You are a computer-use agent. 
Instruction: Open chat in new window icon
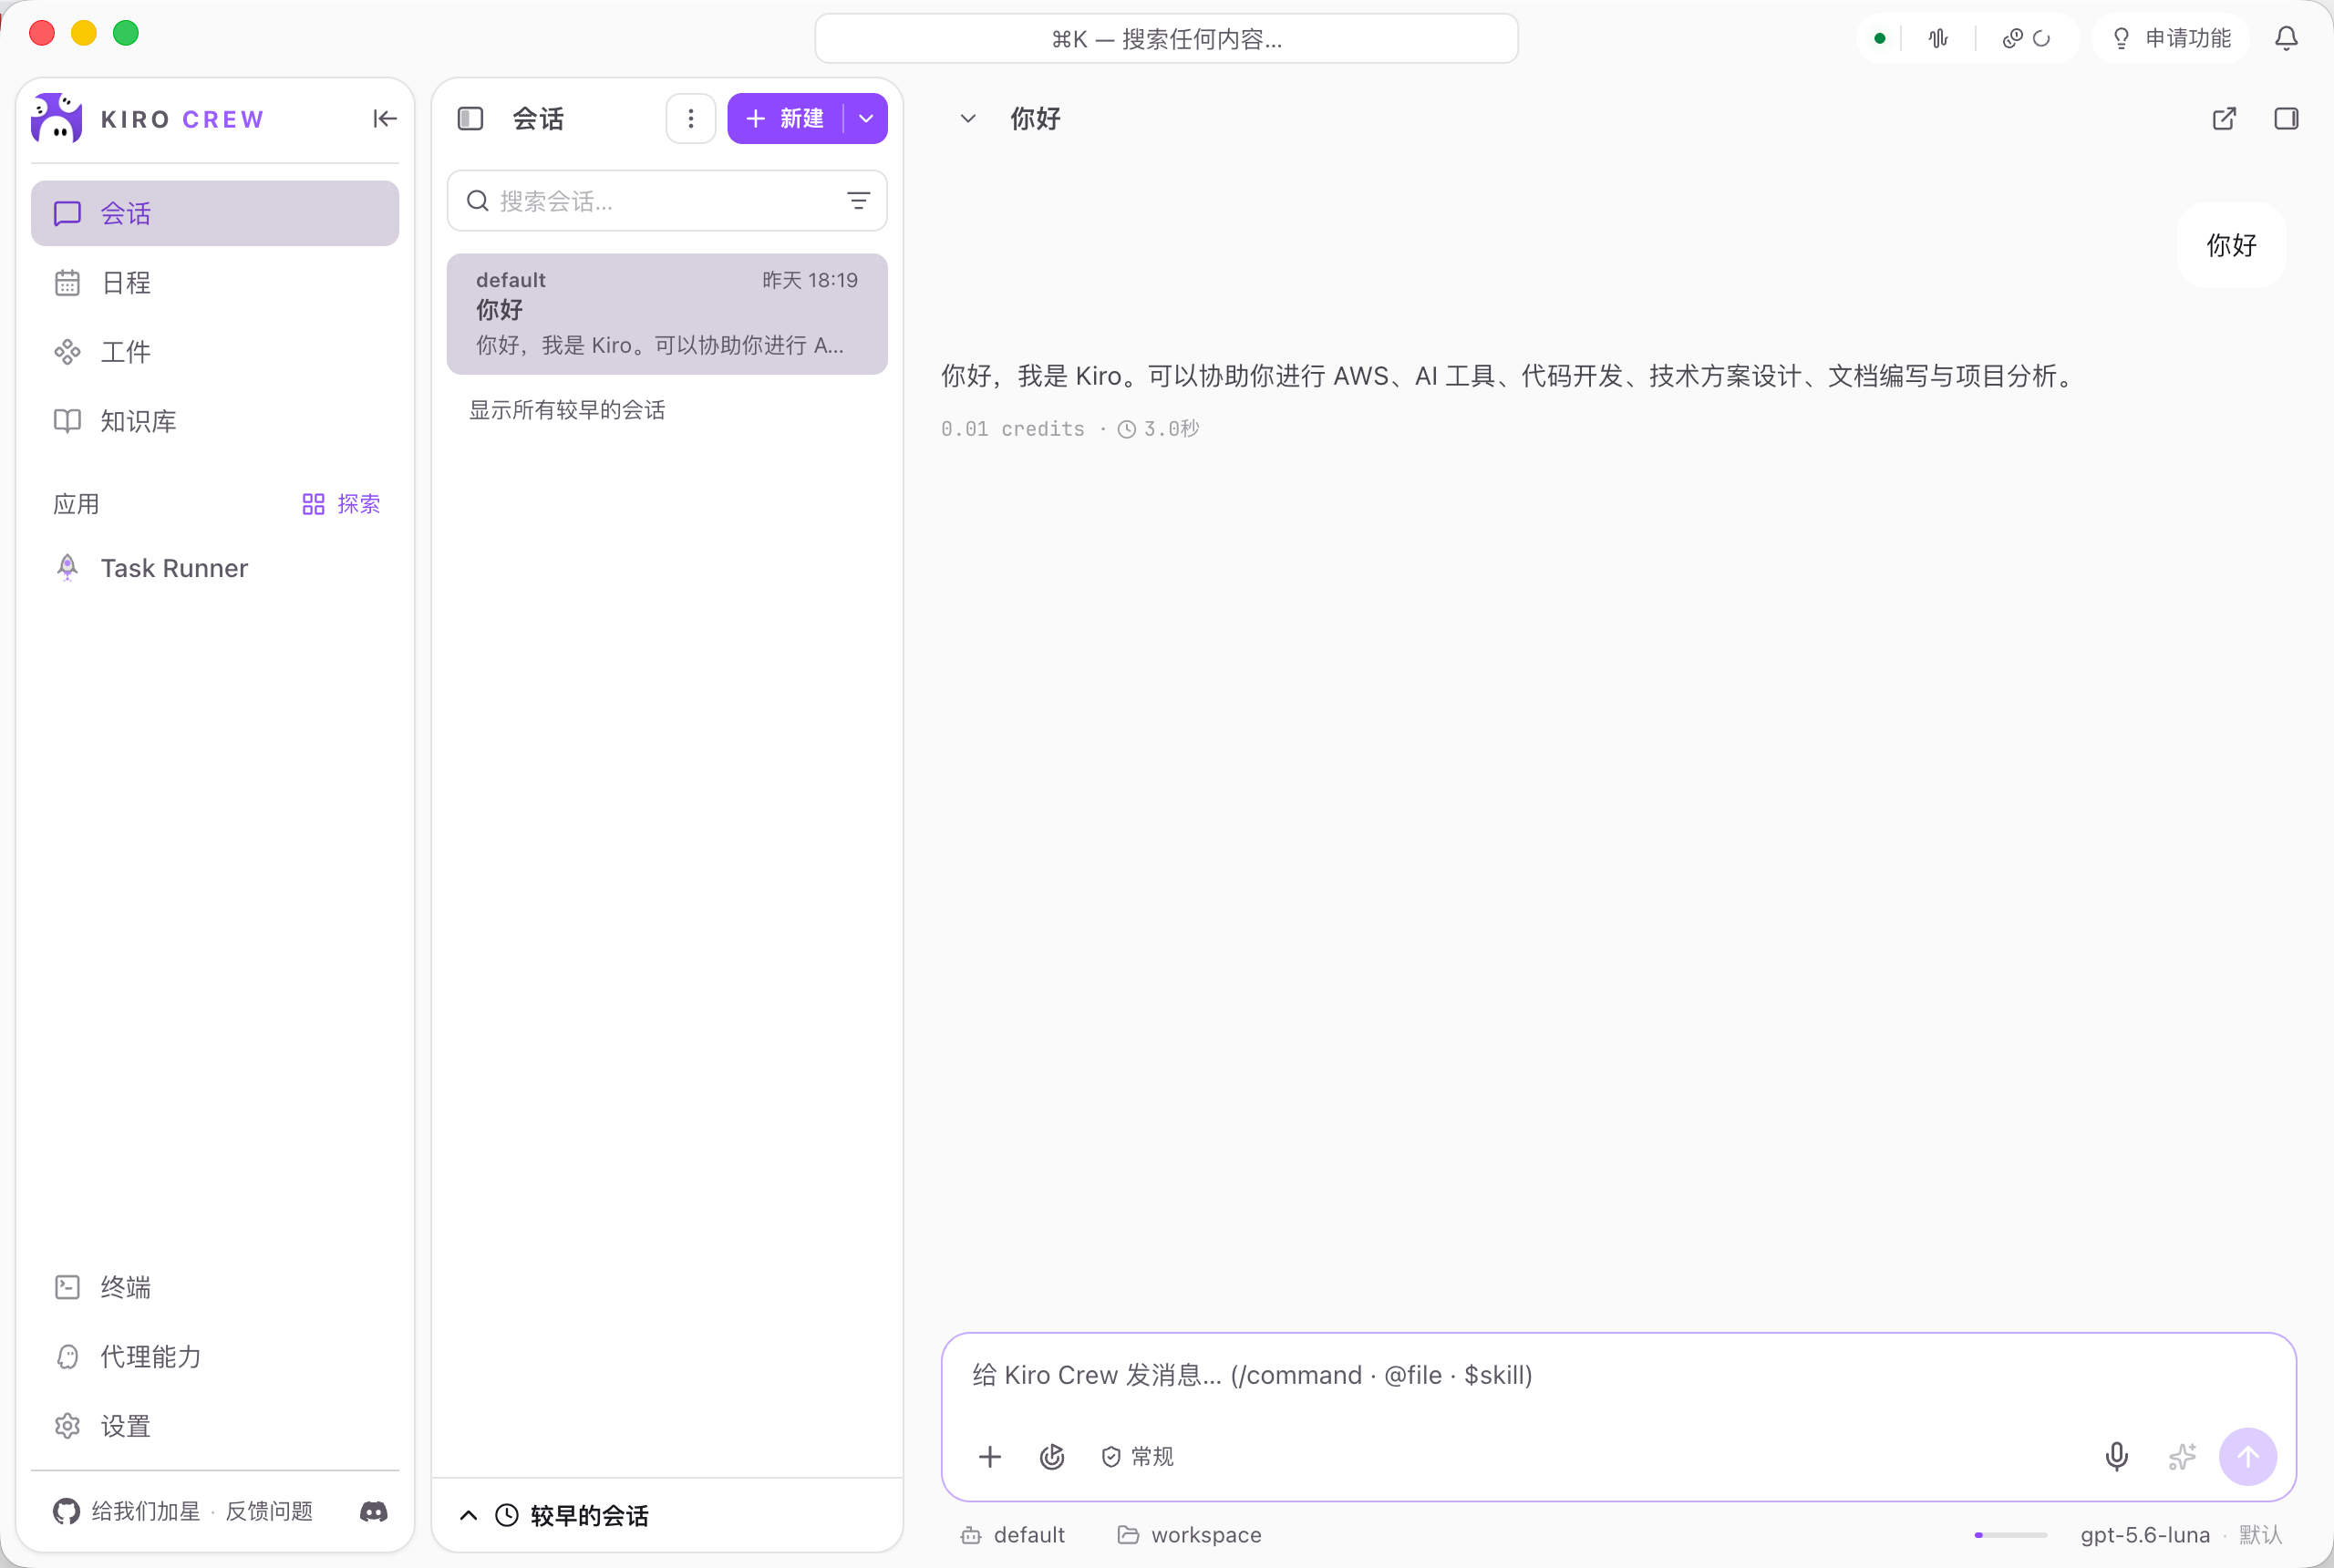pos(2224,119)
